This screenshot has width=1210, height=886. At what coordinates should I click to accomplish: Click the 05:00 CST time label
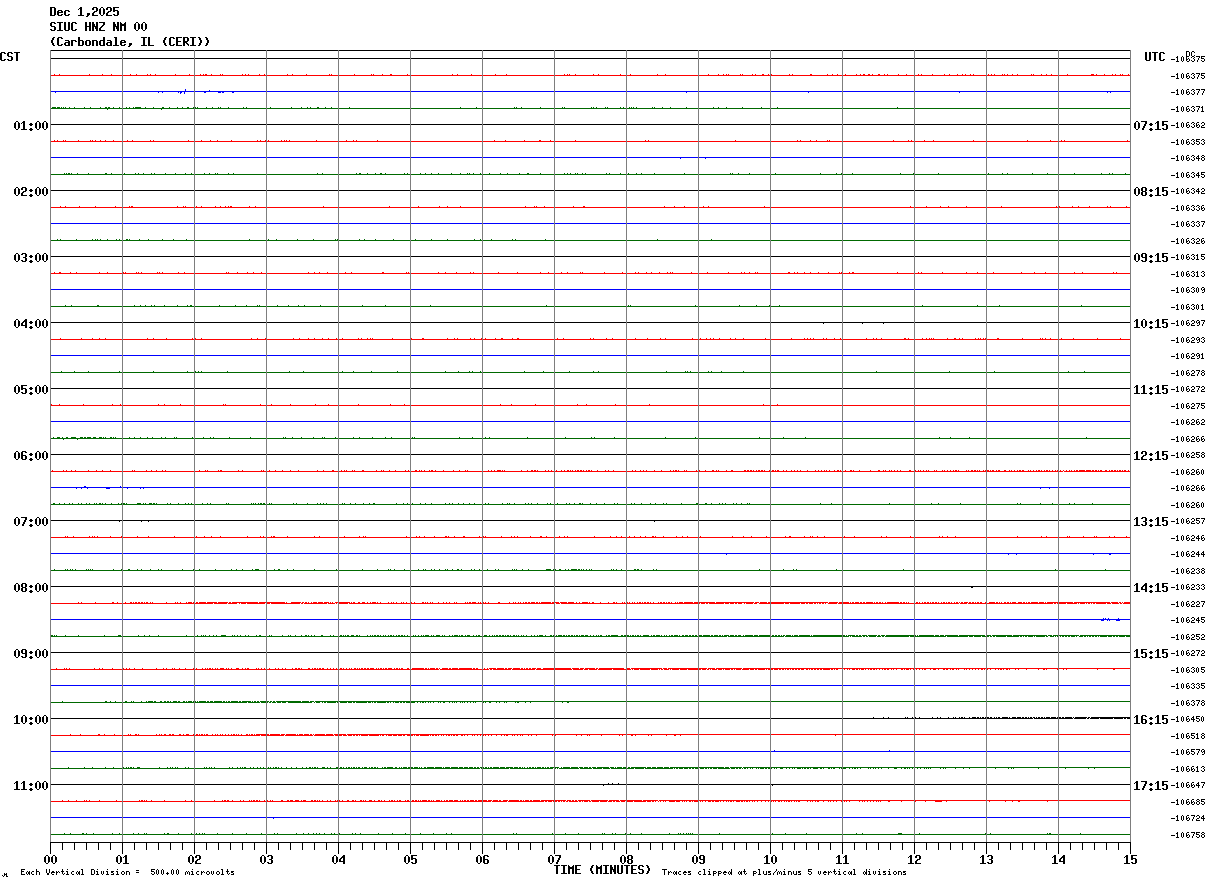pyautogui.click(x=31, y=390)
